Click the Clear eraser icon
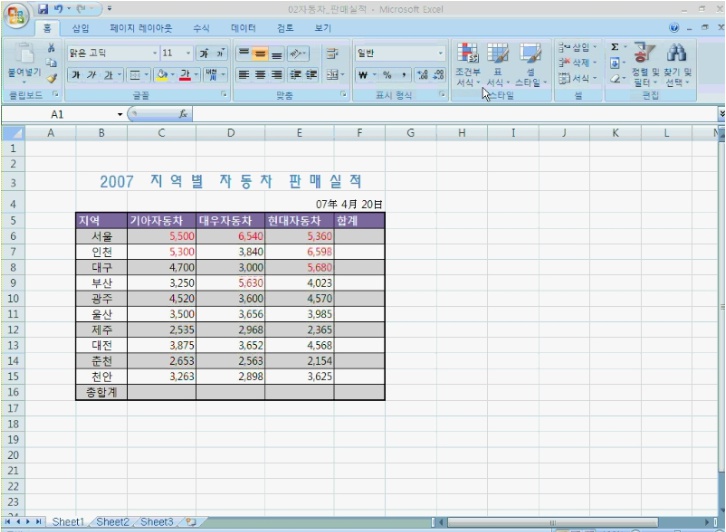The height and width of the screenshot is (532, 726). tap(615, 79)
